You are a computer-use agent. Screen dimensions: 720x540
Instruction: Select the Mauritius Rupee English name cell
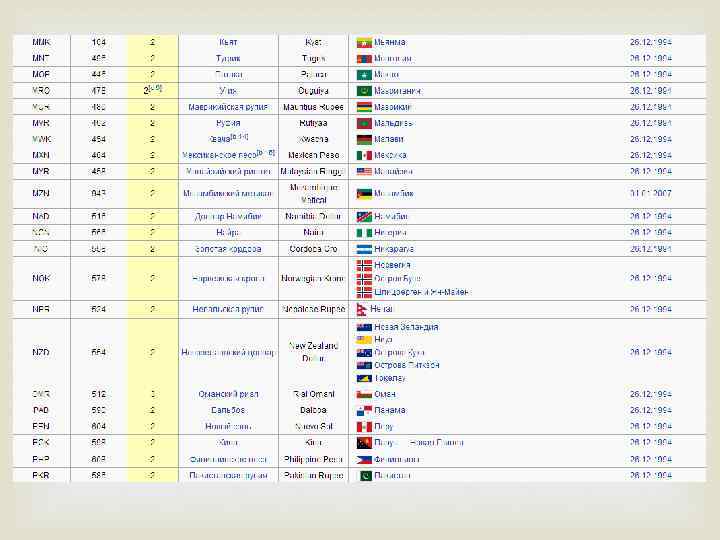pos(314,107)
